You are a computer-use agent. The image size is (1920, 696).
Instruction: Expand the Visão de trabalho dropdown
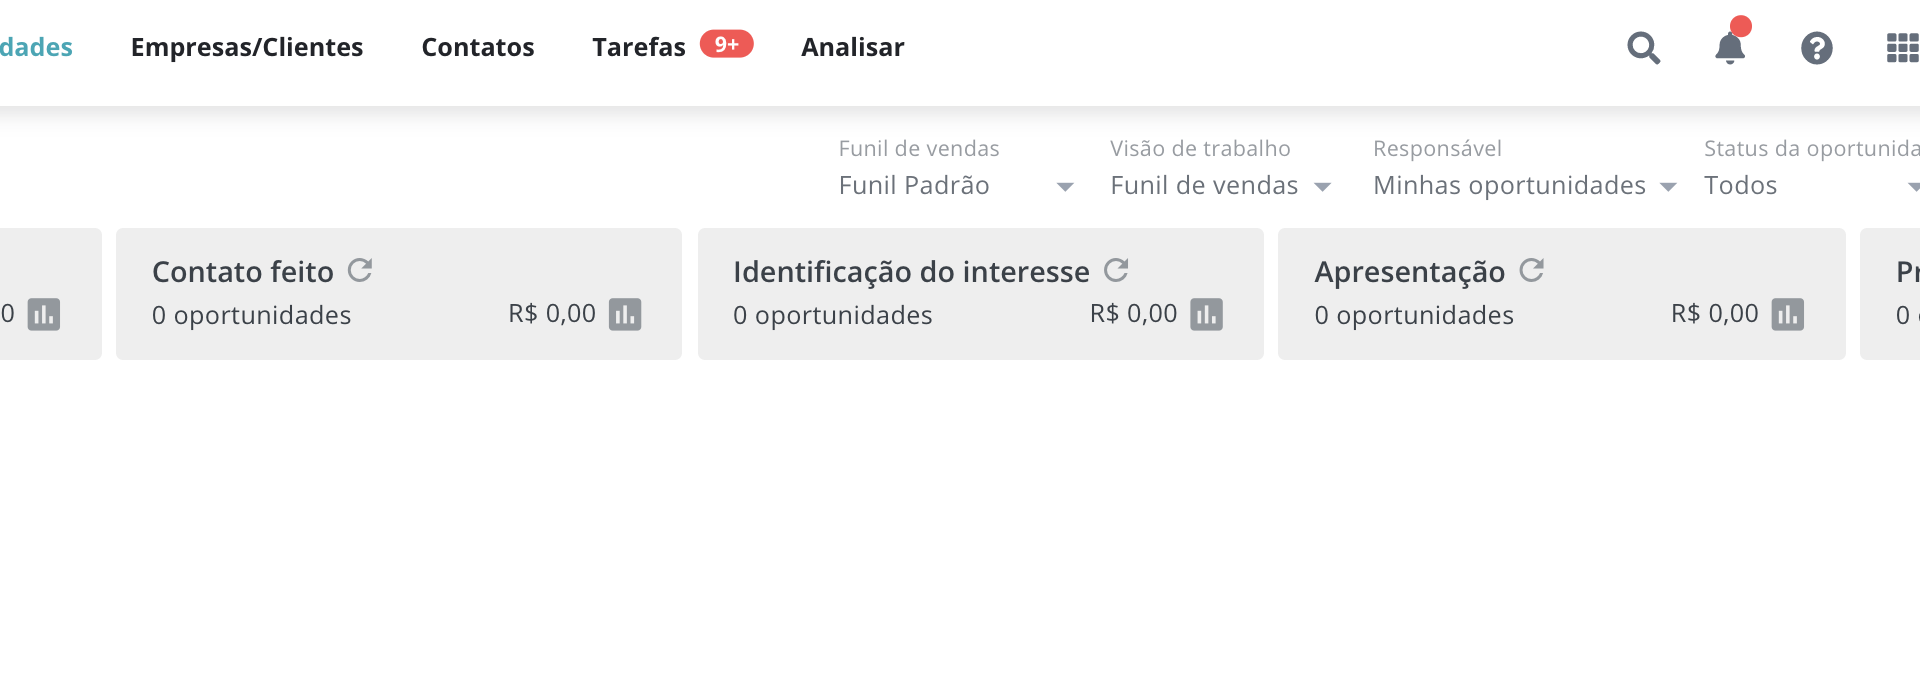pos(1221,185)
